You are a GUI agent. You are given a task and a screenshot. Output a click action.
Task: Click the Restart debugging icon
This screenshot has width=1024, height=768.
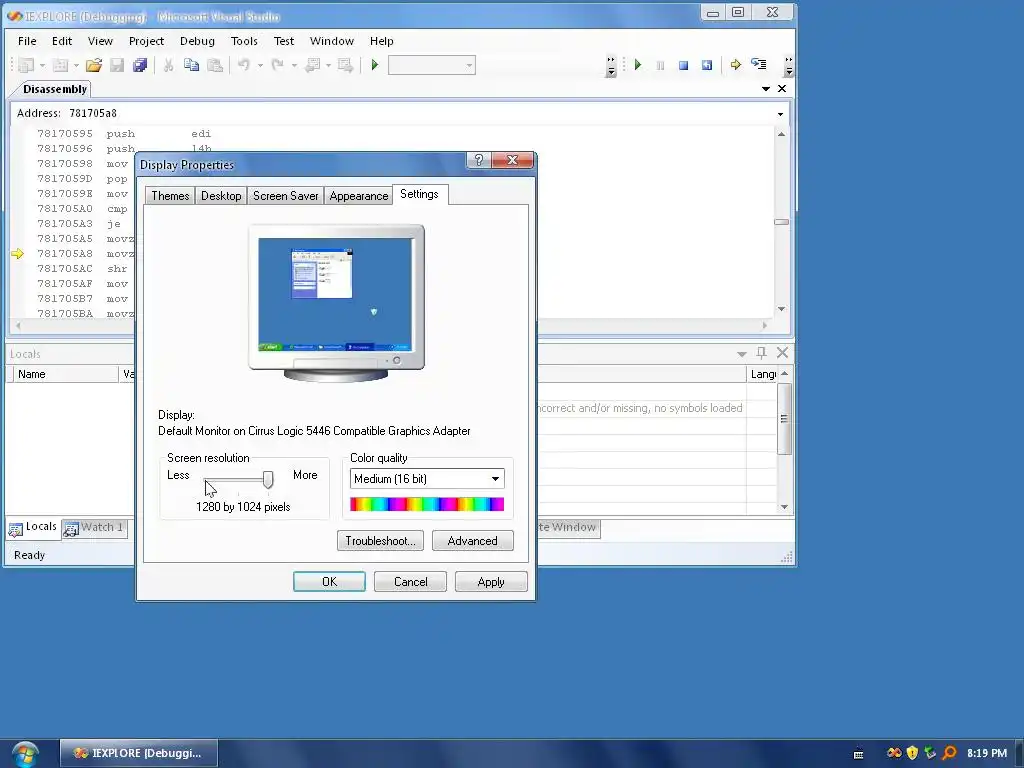point(707,65)
